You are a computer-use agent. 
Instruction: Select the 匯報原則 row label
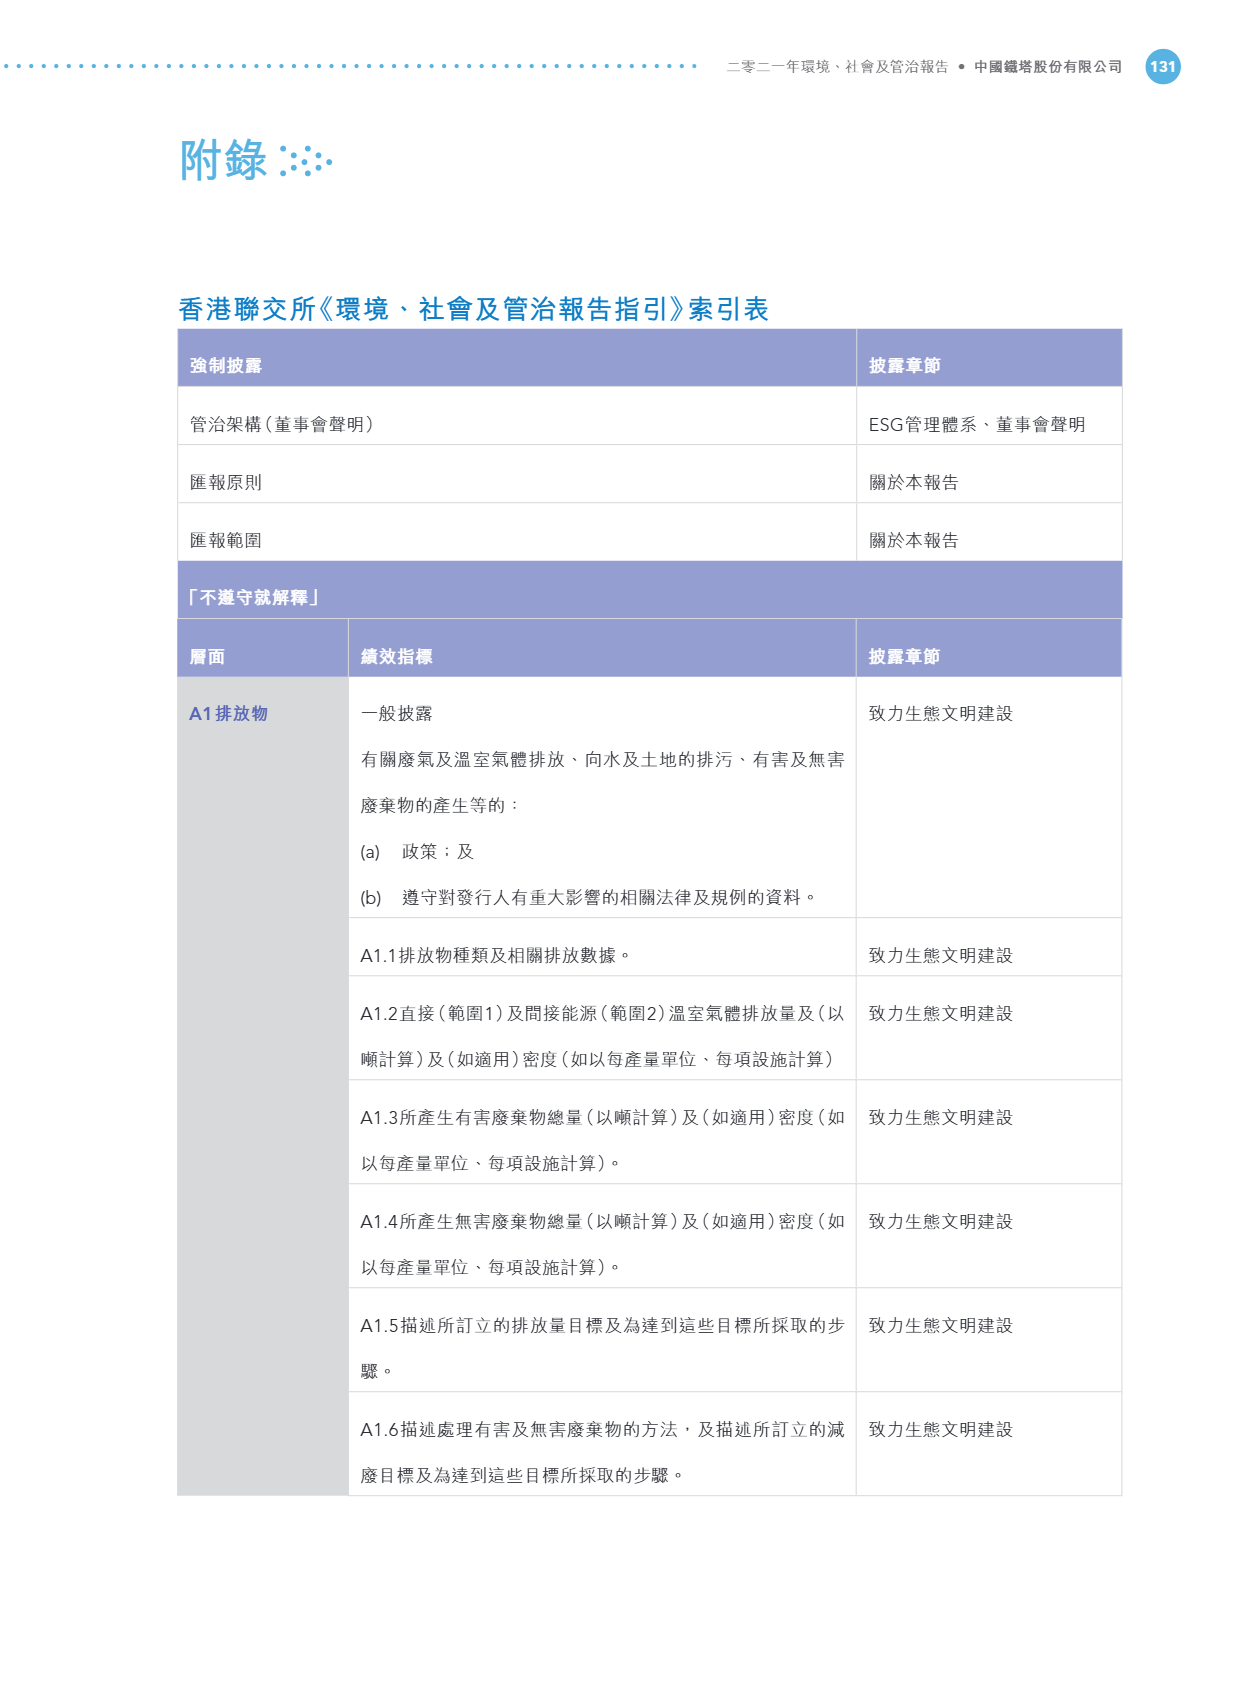[x=226, y=482]
